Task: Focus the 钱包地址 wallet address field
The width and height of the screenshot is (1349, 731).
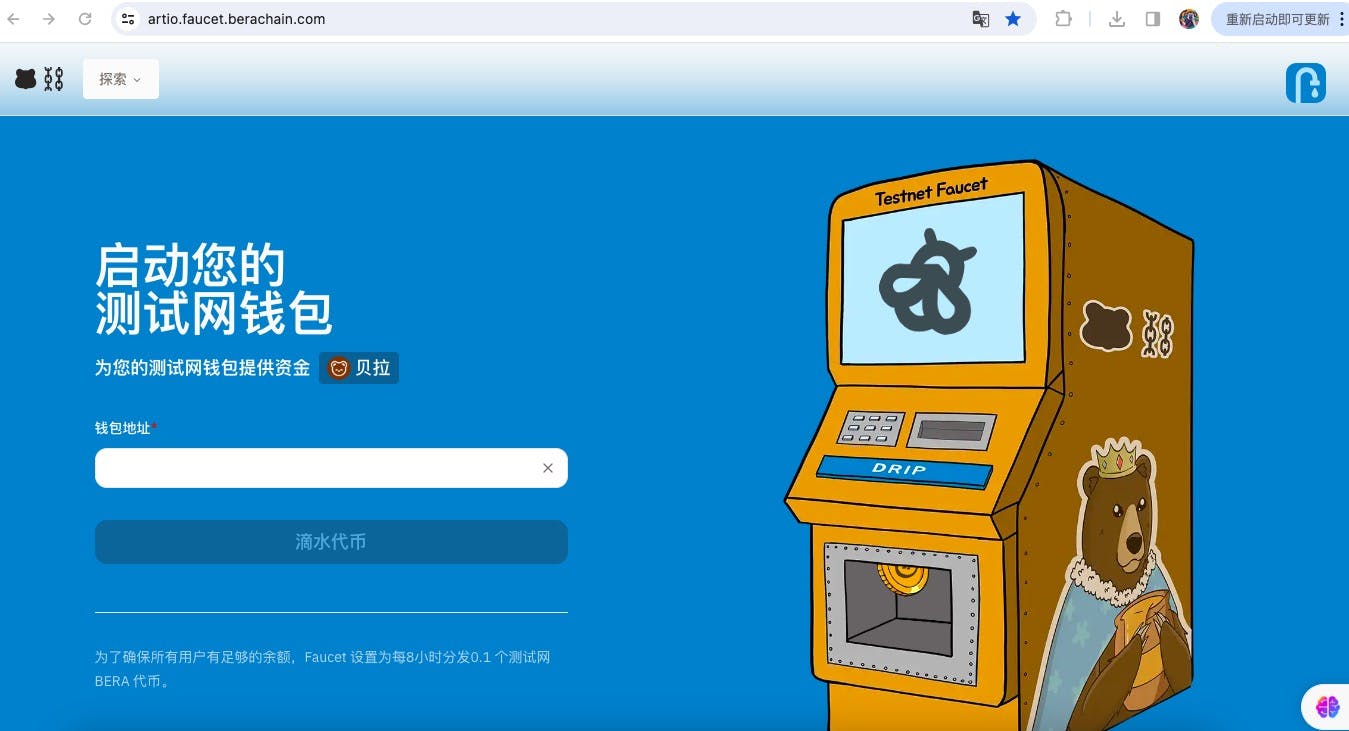Action: click(x=331, y=468)
